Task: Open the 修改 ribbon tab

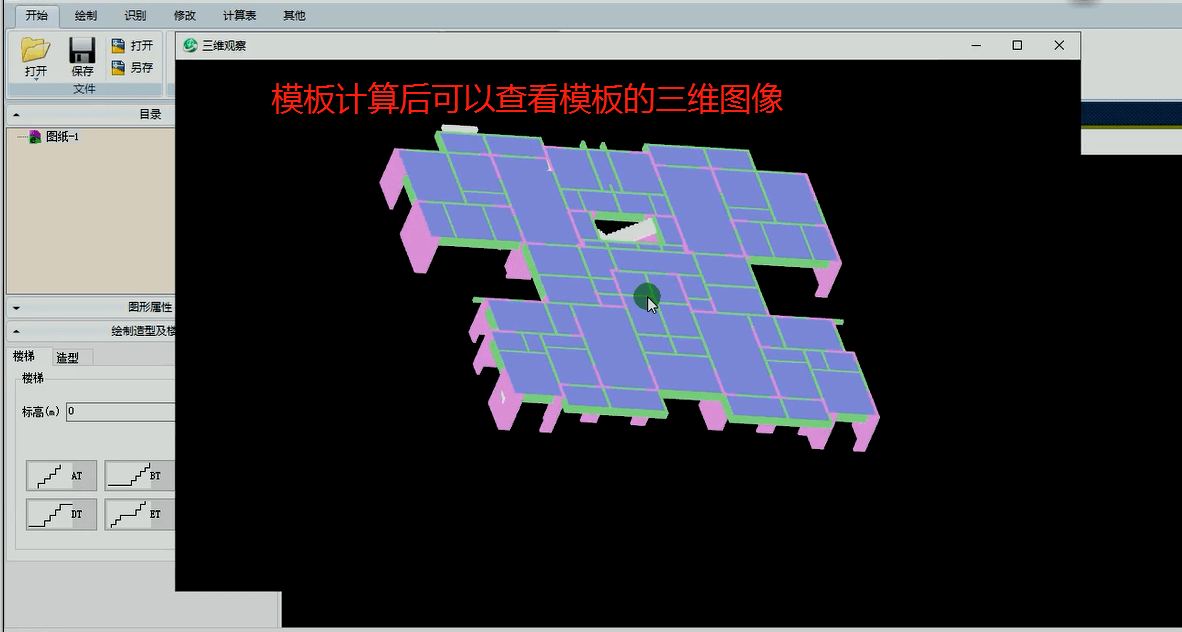Action: point(185,16)
